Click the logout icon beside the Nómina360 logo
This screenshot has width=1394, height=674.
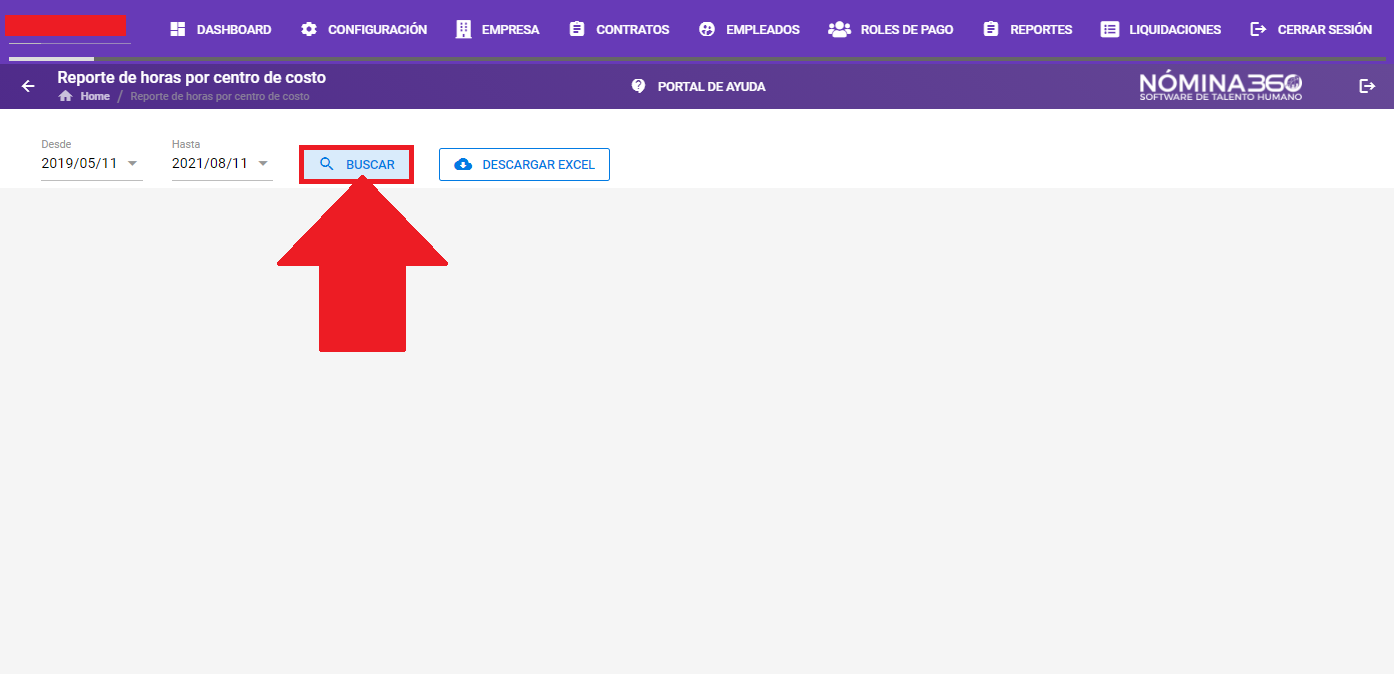pyautogui.click(x=1367, y=86)
